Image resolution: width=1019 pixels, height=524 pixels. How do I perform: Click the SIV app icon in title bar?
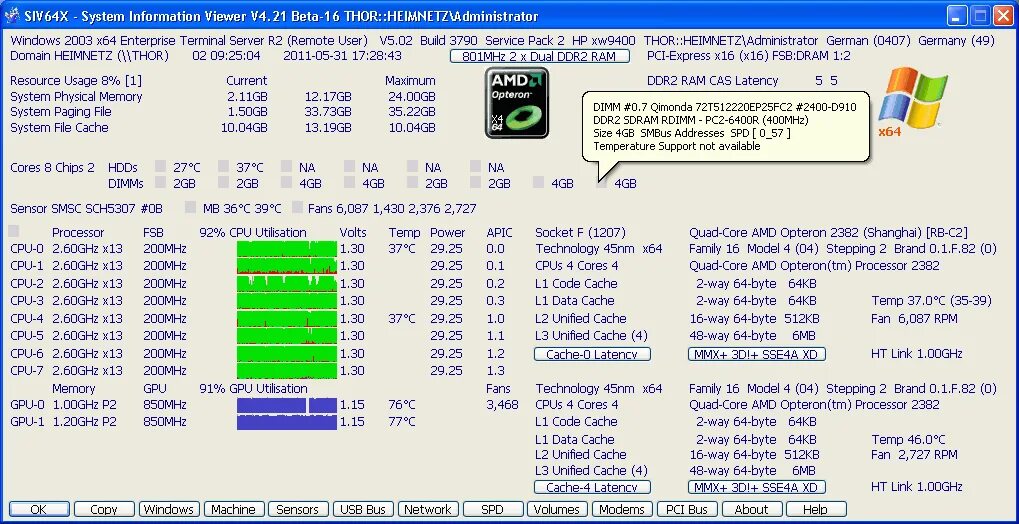13,16
